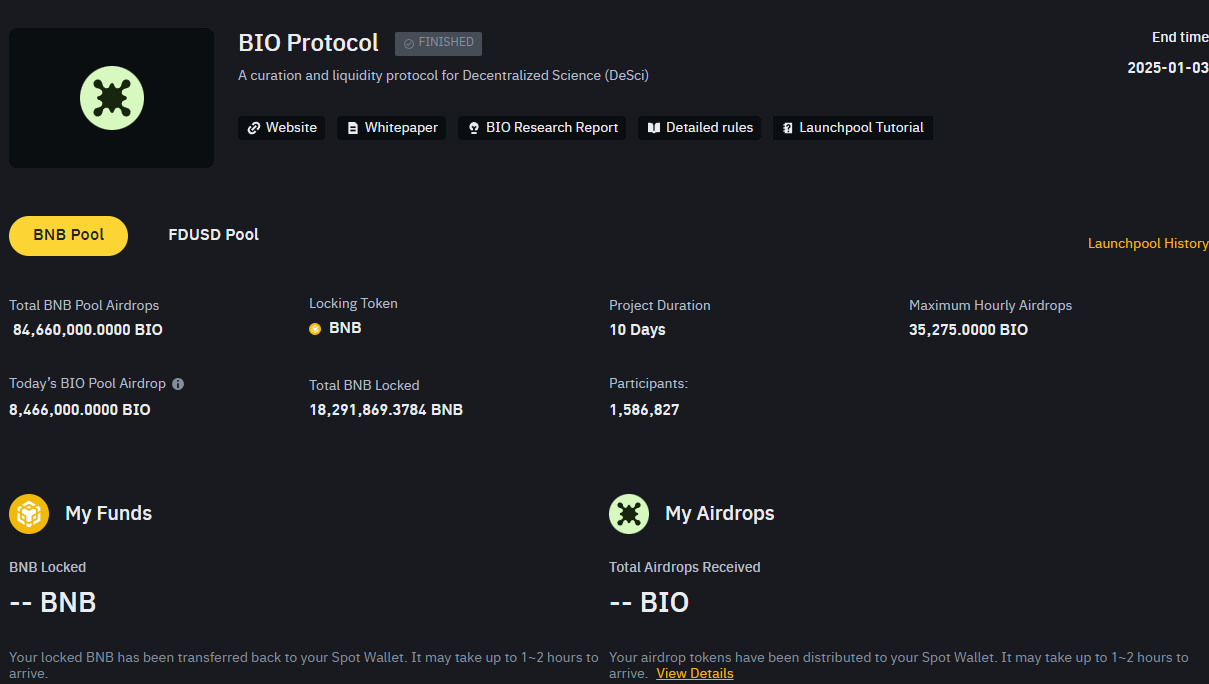Open the BIO Research Report
The image size is (1209, 684).
pos(542,128)
